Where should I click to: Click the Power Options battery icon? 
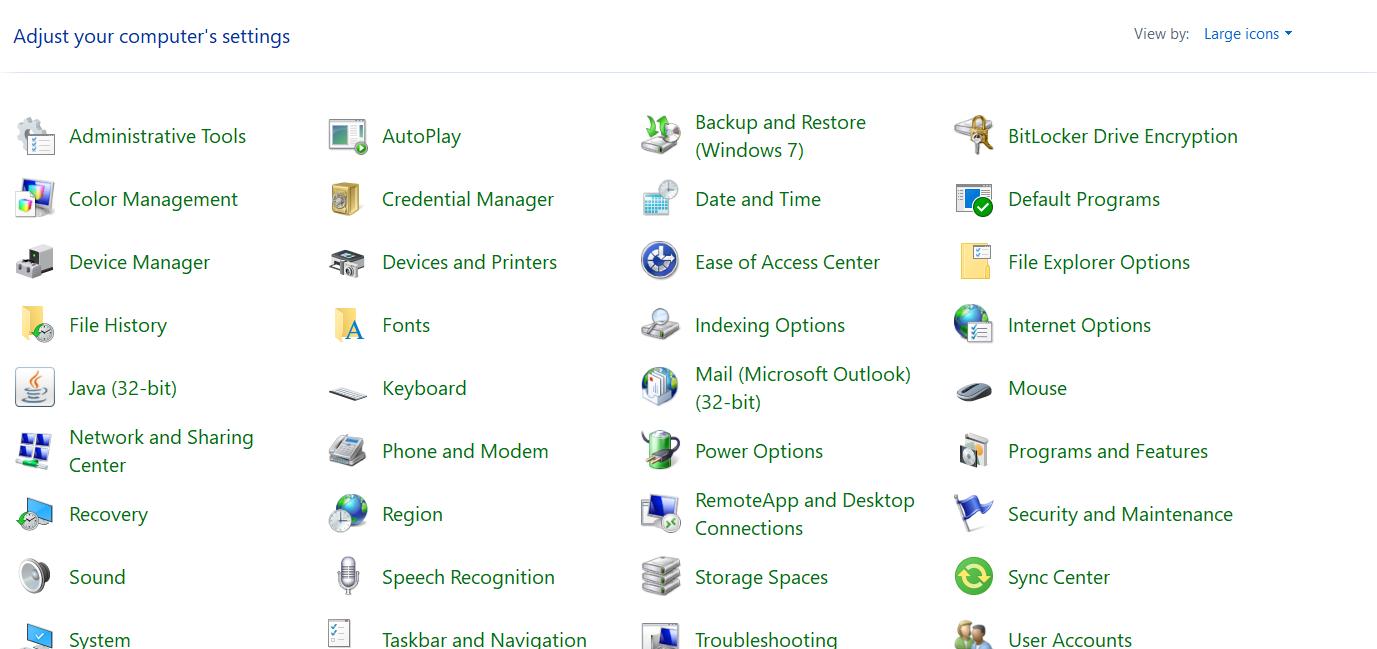(660, 451)
